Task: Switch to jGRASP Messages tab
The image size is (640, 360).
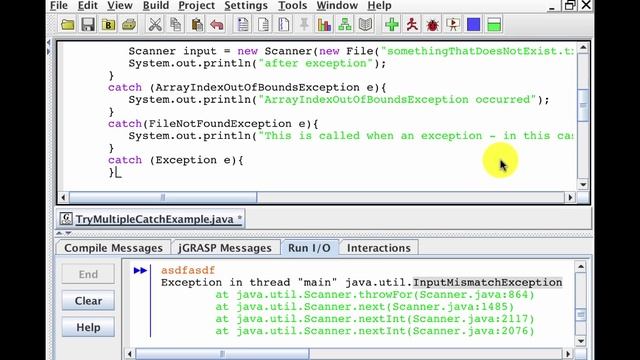Action: click(224, 248)
